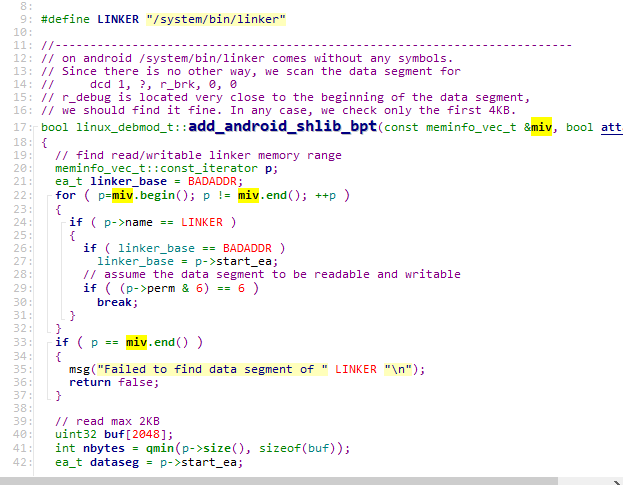Viewport: 623px width, 485px height.
Task: Click the function name 'add_android_shlib_bpt'
Action: coord(282,126)
